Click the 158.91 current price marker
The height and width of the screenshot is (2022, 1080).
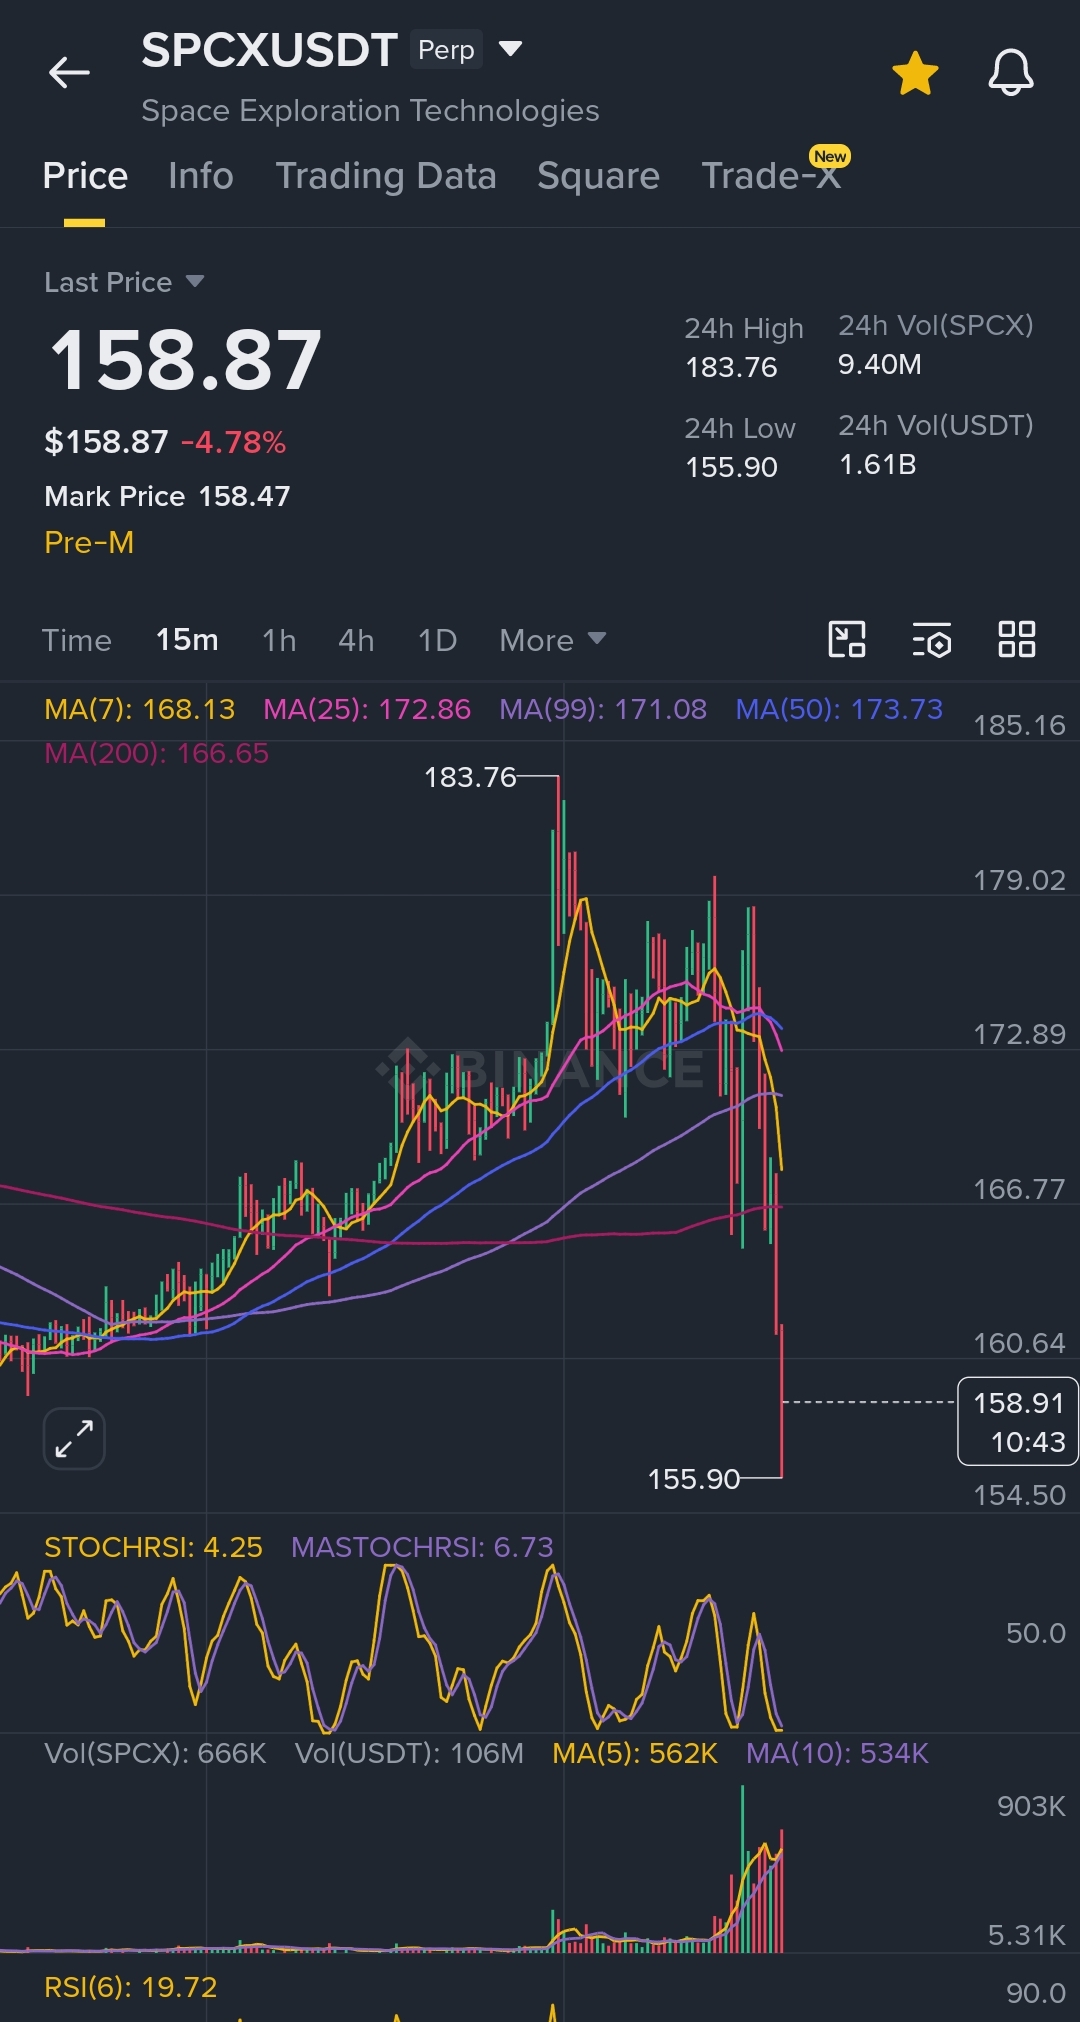click(1018, 1421)
